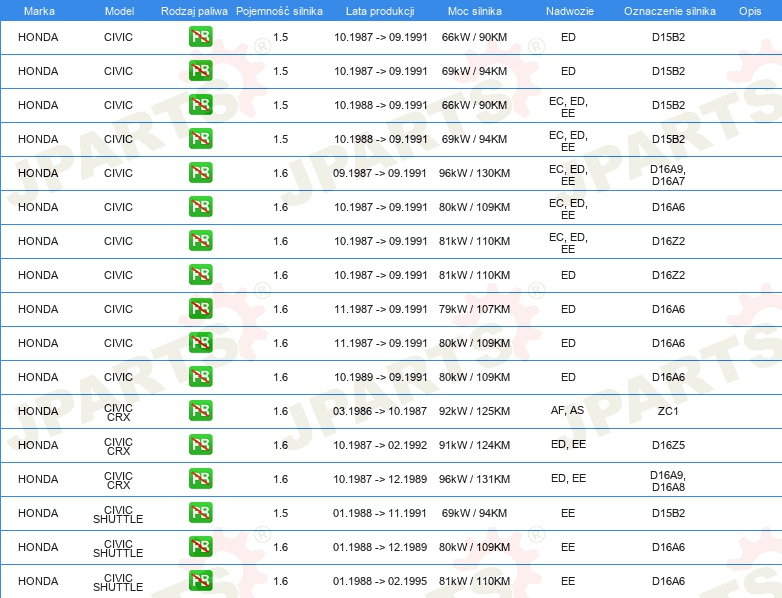Select HONDA in the AF, AS row
782x598 pixels.
pyautogui.click(x=38, y=411)
